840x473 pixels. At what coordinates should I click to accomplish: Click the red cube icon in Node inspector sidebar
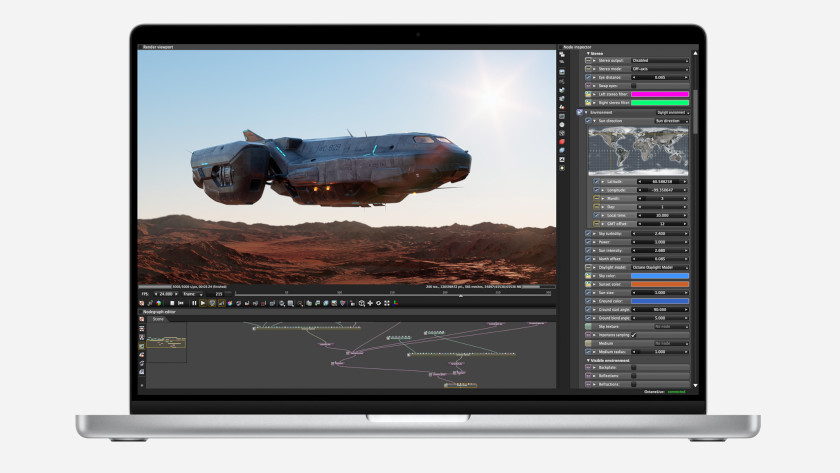[x=562, y=141]
